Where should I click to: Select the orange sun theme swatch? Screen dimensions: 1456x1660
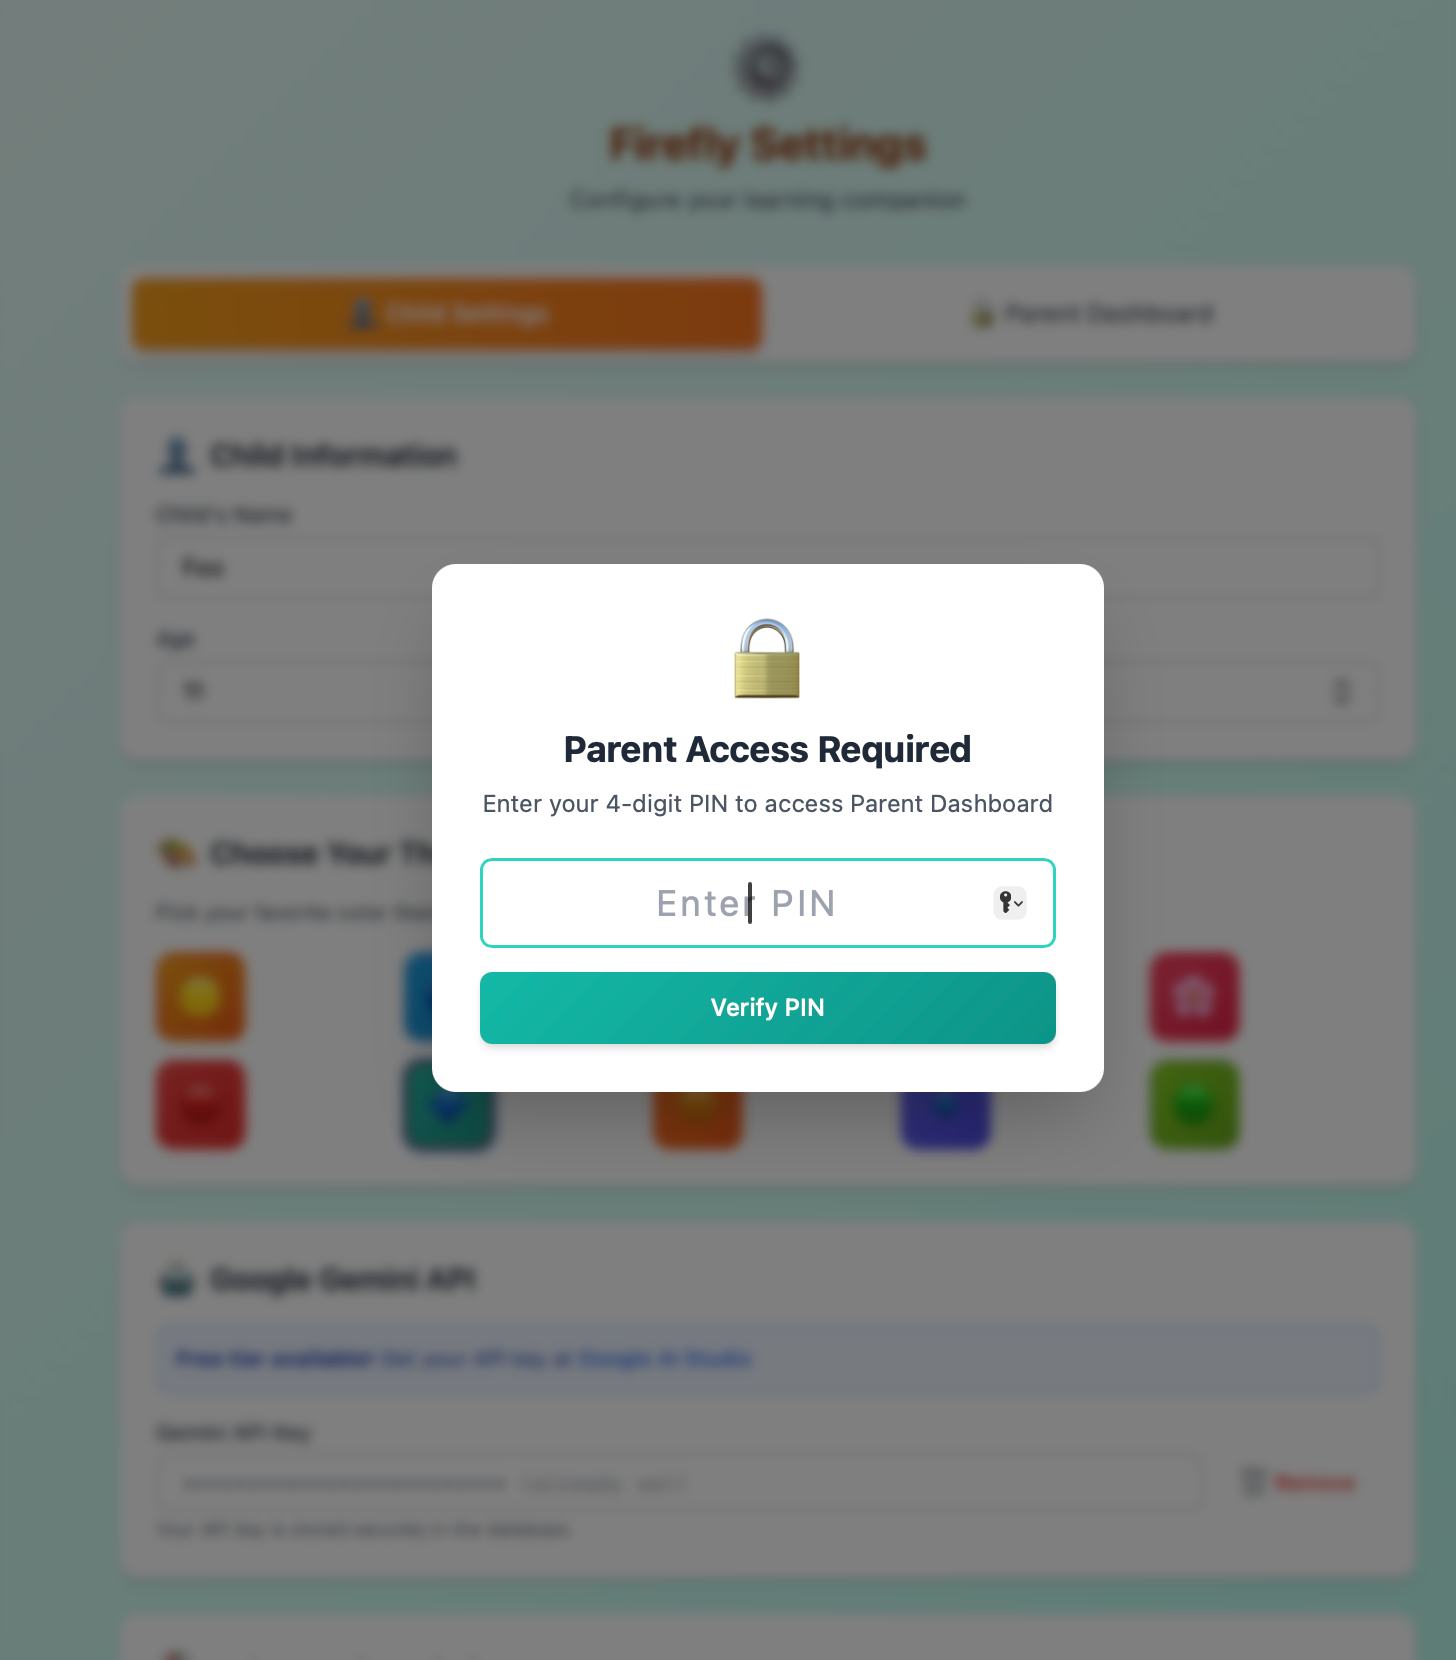point(200,996)
